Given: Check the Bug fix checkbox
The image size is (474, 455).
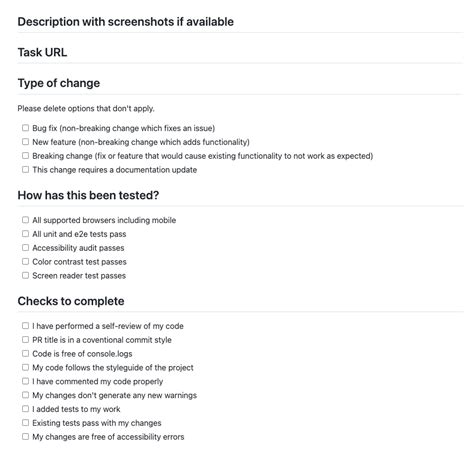Looking at the screenshot, I should (x=25, y=128).
